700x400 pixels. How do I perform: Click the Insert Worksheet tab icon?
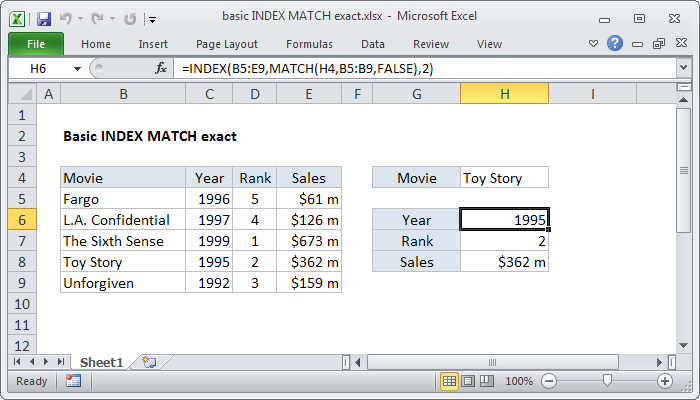pos(149,361)
